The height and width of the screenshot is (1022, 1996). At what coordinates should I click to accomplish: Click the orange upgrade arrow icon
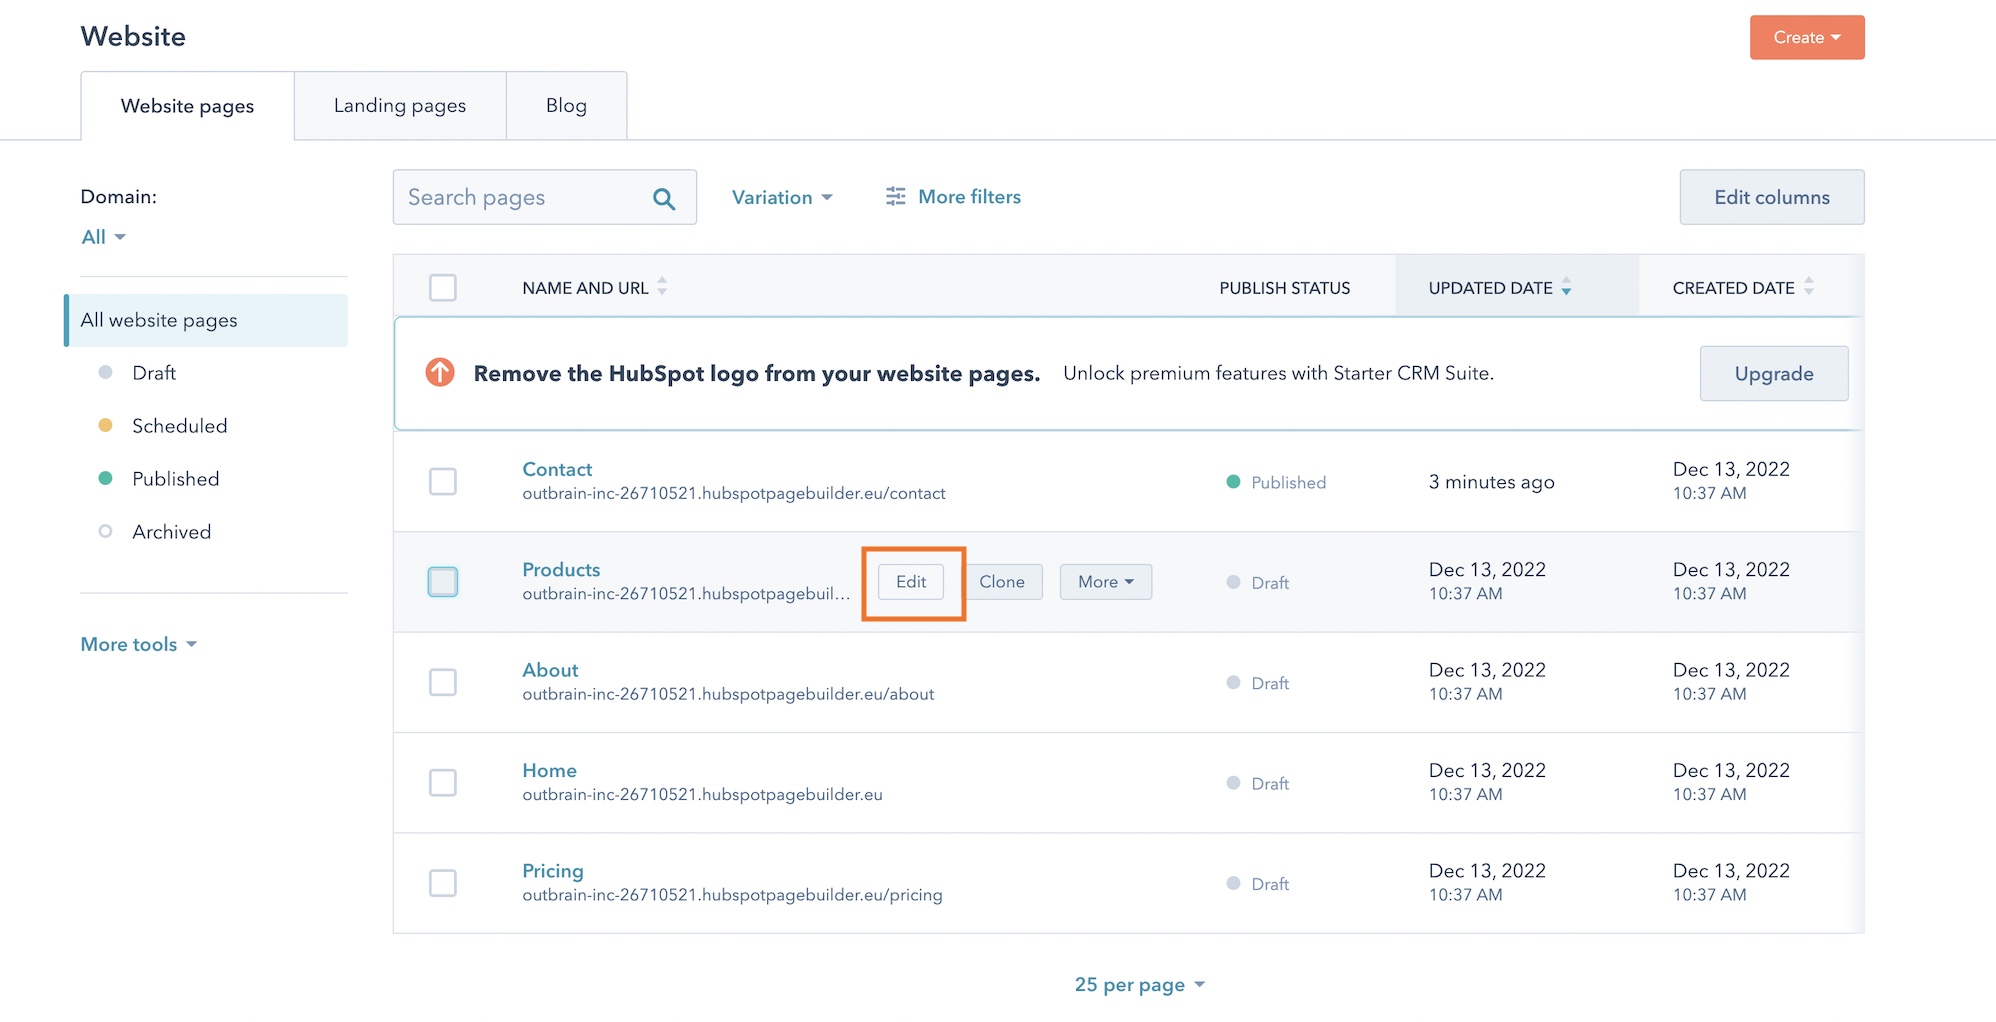(x=440, y=373)
